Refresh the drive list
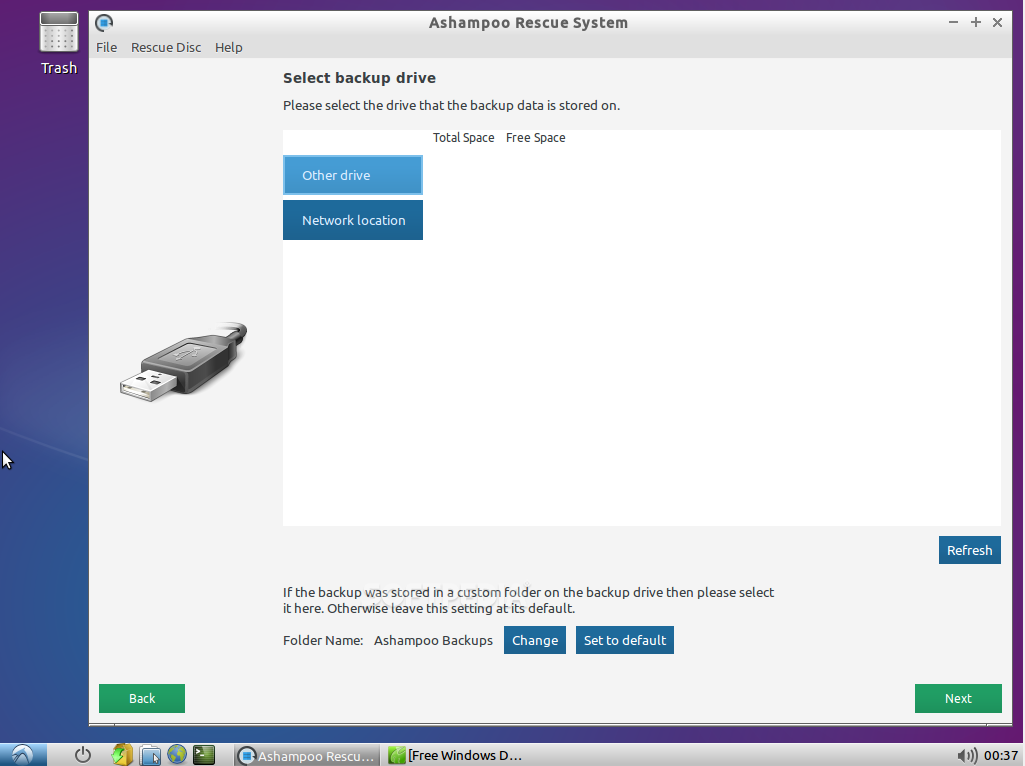 click(x=969, y=550)
